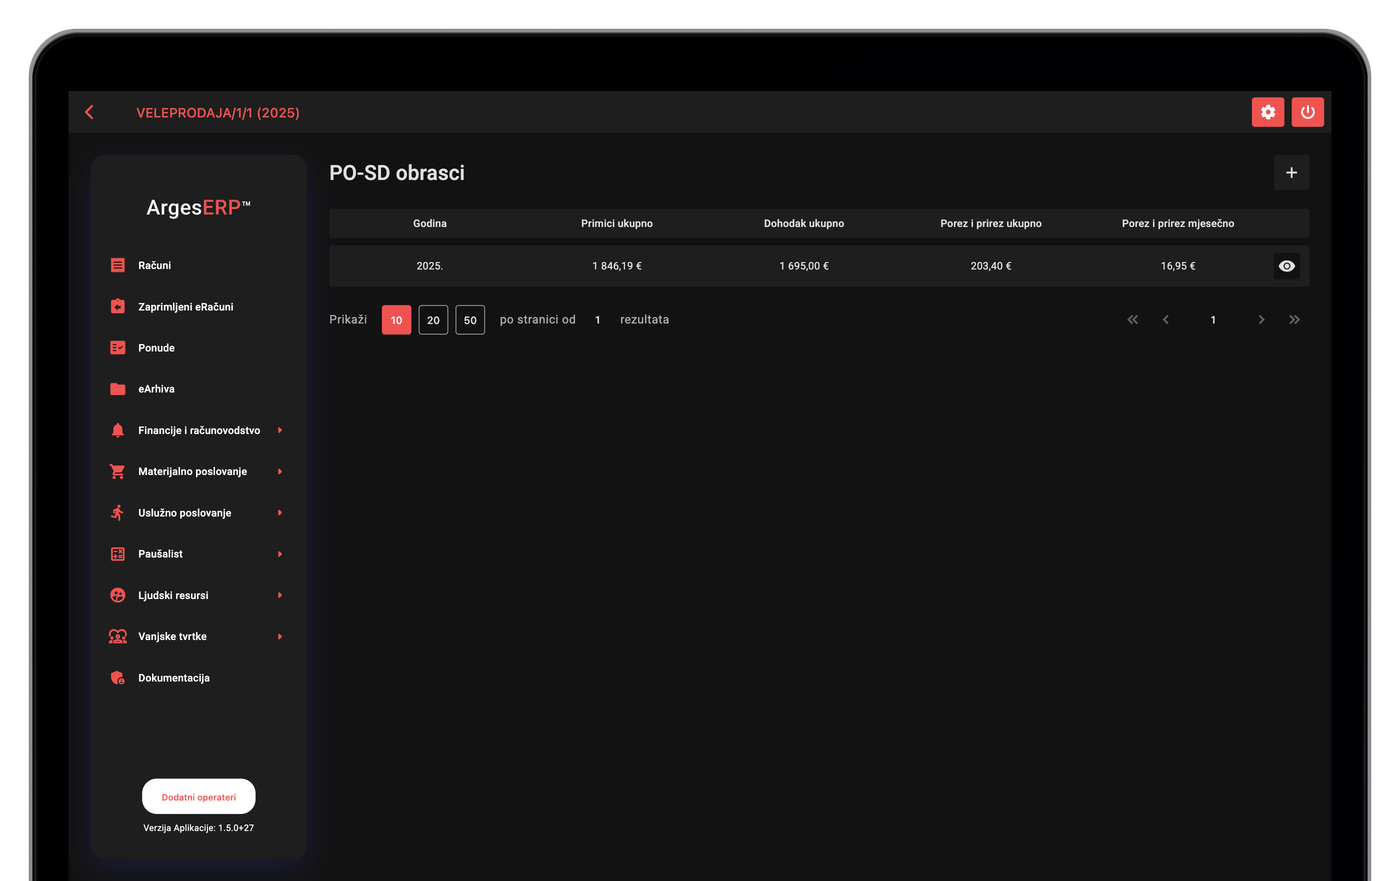1400x881 pixels.
Task: Expand Financije i računovodstvo submenu arrow
Action: (x=280, y=430)
